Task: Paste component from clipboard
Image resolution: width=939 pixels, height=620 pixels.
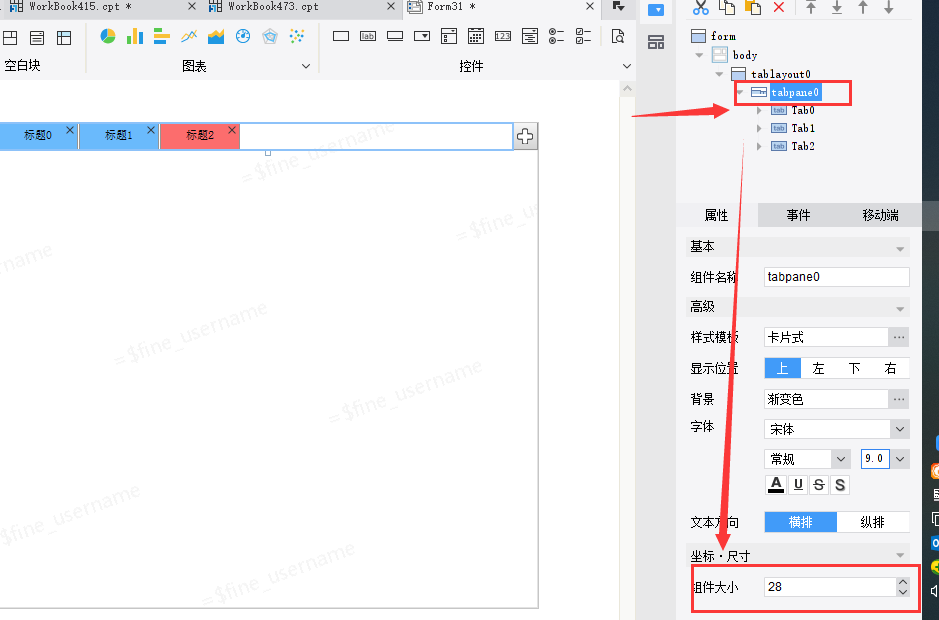Action: (x=753, y=7)
